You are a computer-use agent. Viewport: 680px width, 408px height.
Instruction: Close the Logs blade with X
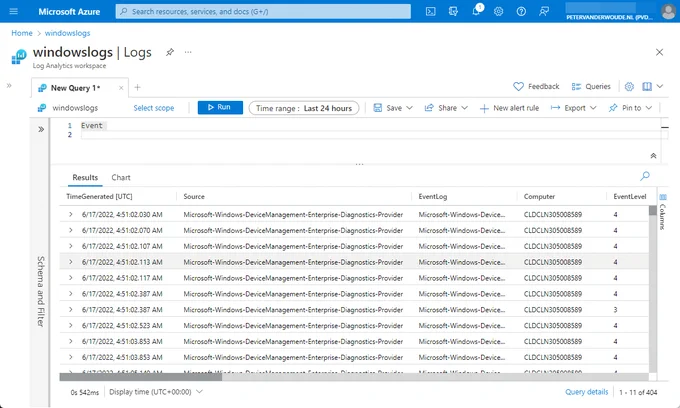click(x=659, y=52)
